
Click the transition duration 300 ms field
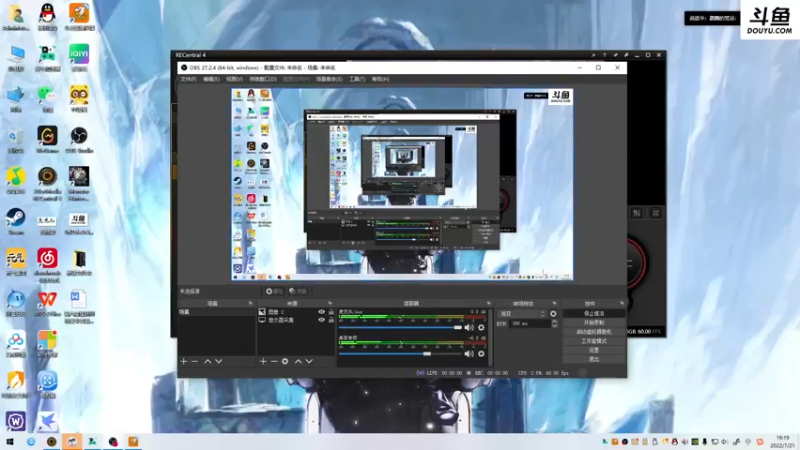(x=530, y=323)
